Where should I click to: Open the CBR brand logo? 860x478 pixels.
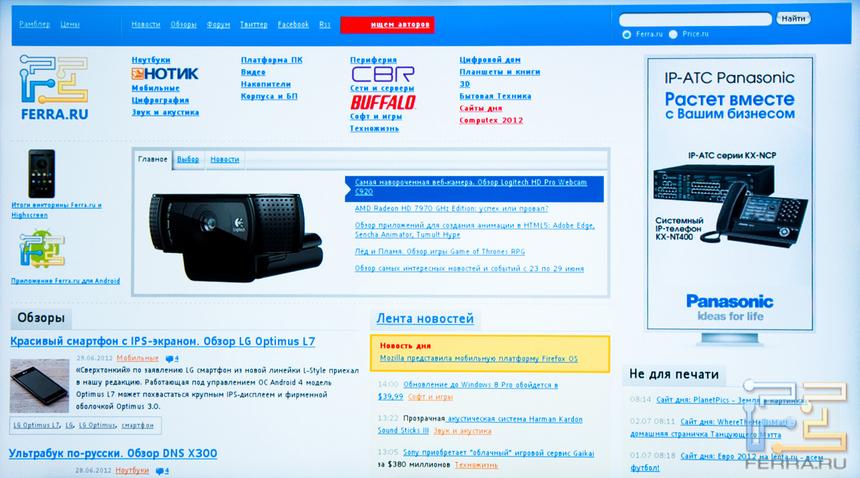pos(382,74)
